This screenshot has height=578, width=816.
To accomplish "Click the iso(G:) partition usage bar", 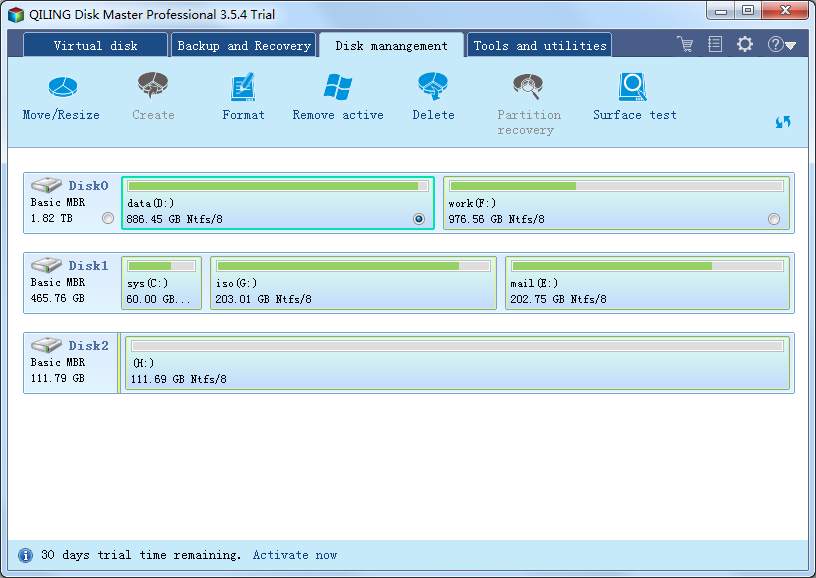I will (353, 266).
